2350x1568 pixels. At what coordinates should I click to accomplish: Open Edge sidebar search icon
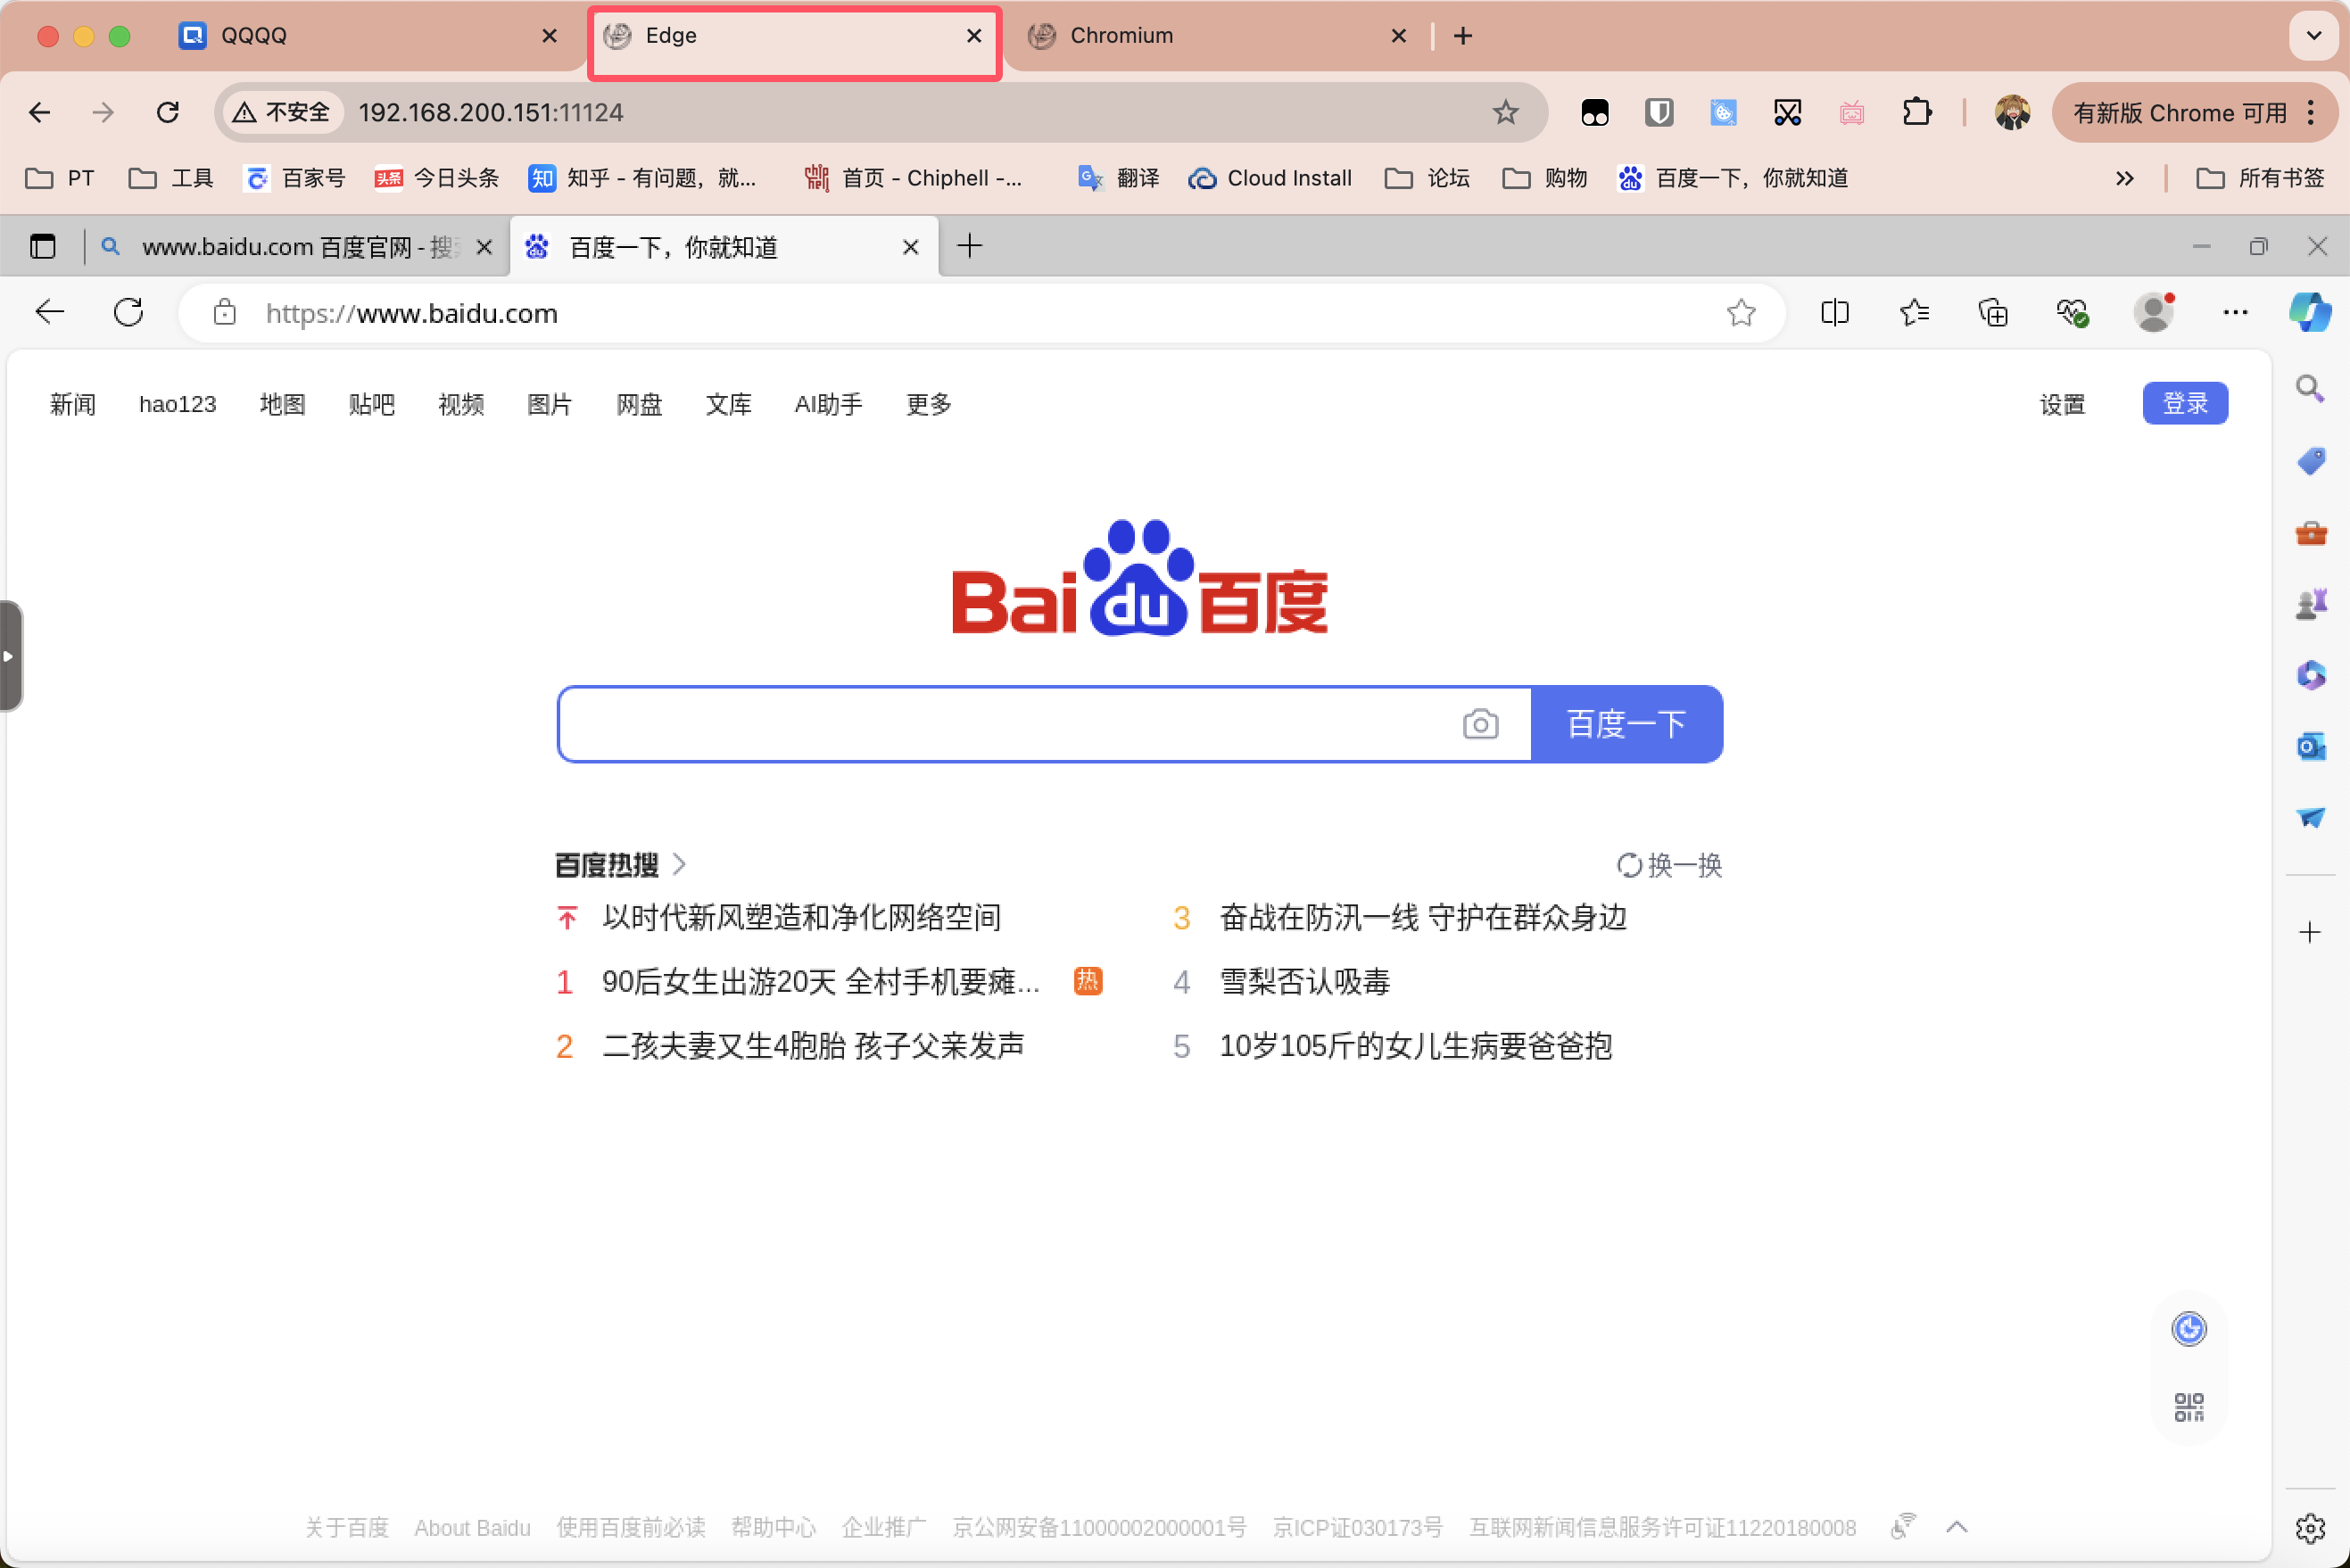click(x=2310, y=388)
